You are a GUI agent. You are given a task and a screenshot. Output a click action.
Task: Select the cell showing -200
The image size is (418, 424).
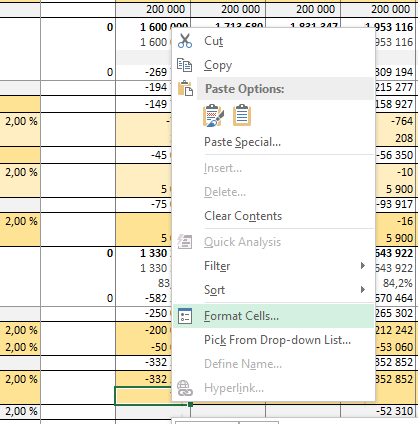click(x=144, y=330)
